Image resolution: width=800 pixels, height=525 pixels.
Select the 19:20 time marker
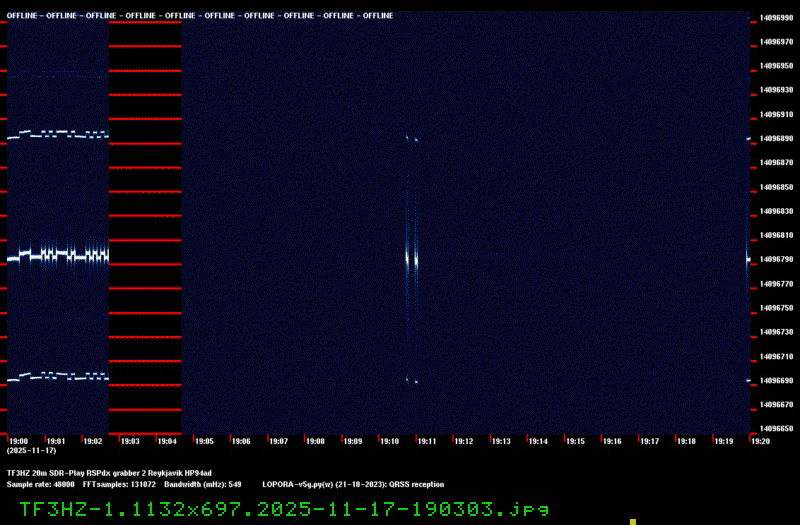(x=760, y=441)
